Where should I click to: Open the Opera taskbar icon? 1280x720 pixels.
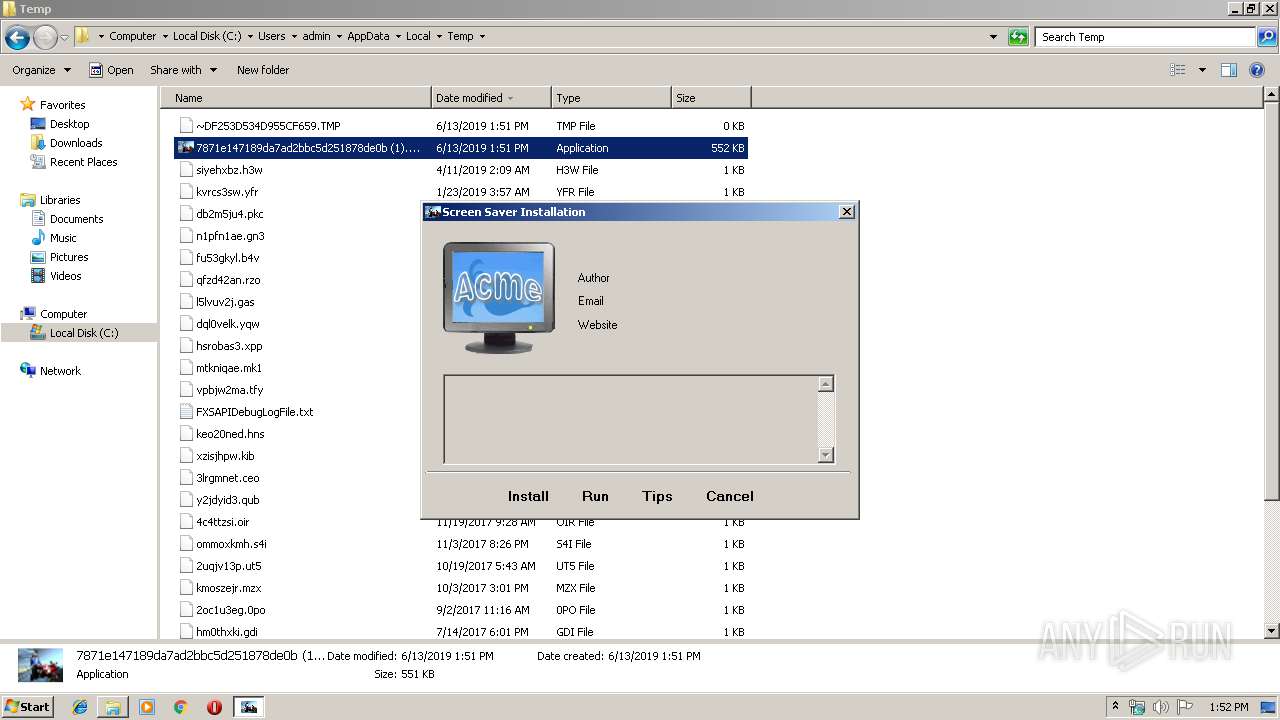(x=214, y=707)
